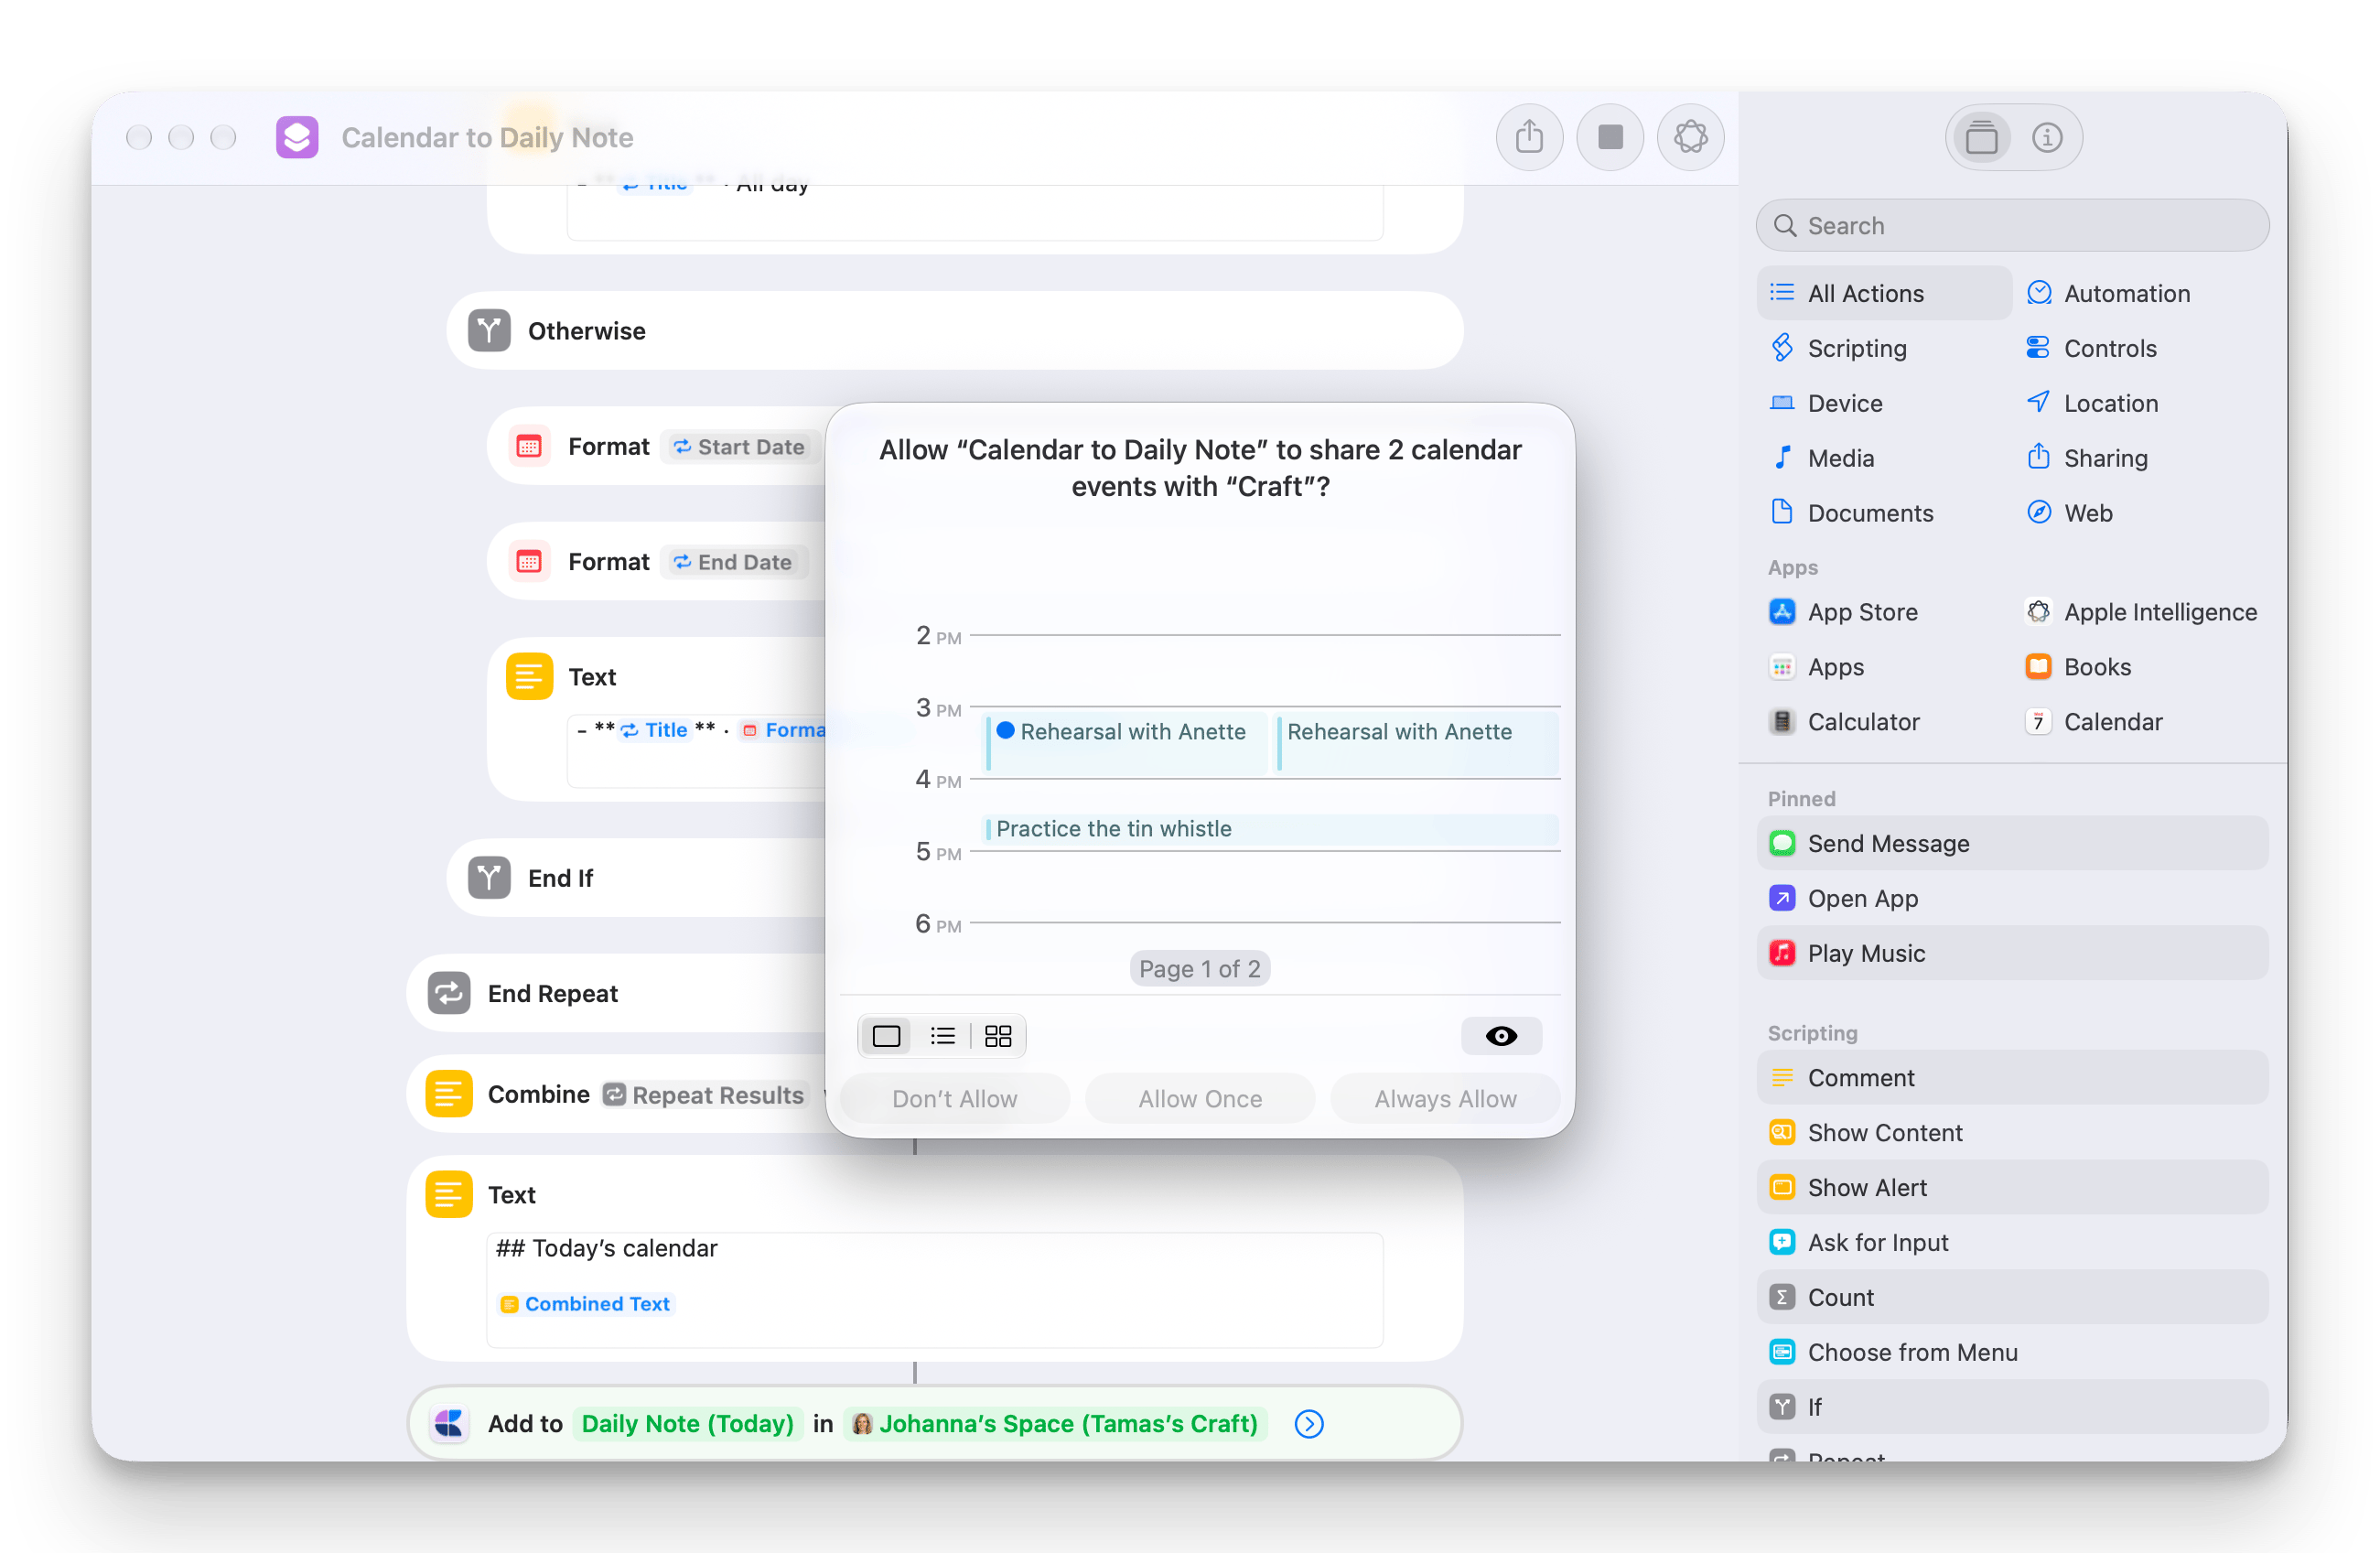Image resolution: width=2380 pixels, height=1553 pixels.
Task: Open the Daily Note (Today) parameter
Action: 687,1424
